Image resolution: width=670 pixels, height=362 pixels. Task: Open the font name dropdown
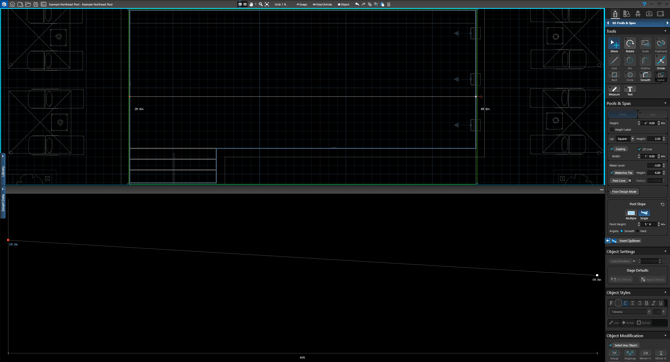click(631, 312)
